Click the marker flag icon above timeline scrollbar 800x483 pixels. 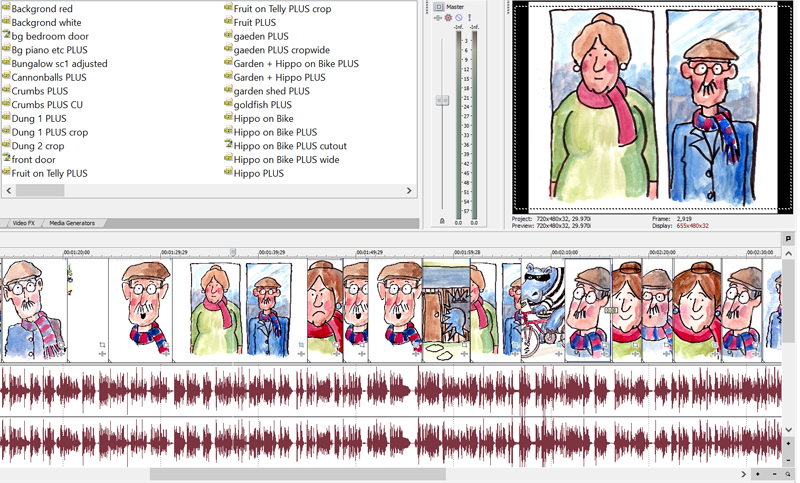click(789, 239)
